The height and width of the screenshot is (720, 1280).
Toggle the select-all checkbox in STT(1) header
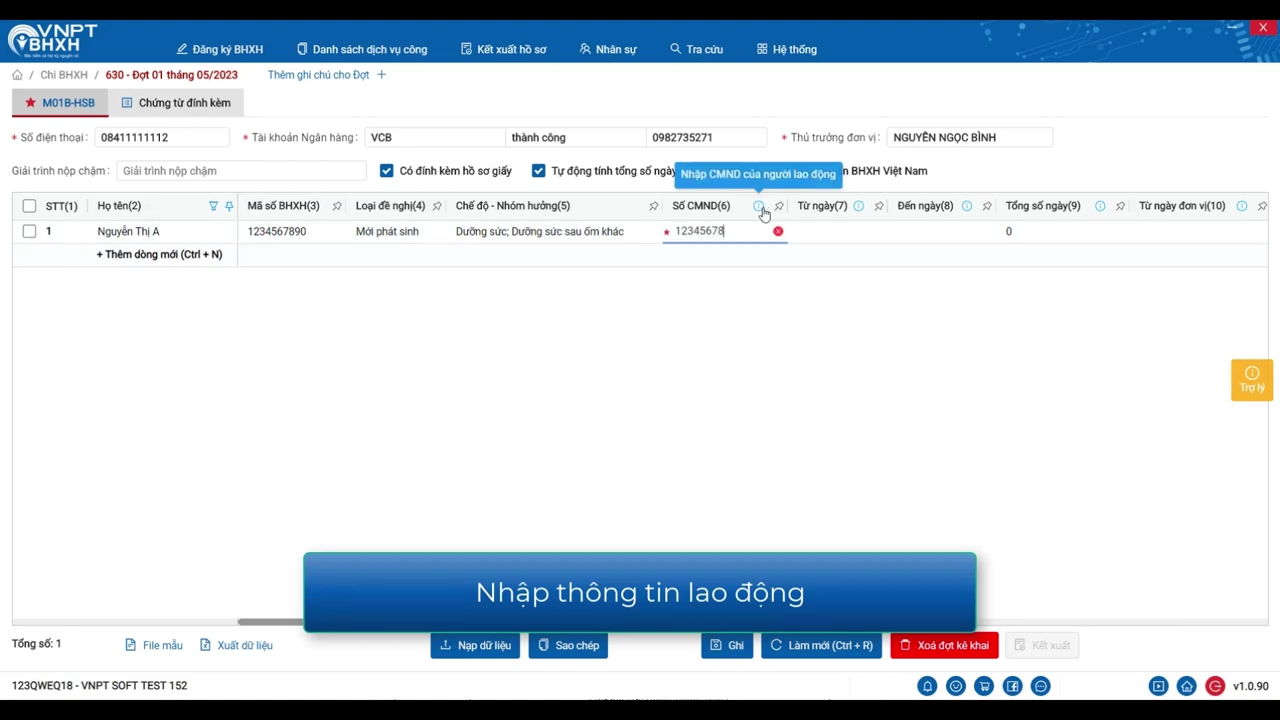click(x=29, y=206)
